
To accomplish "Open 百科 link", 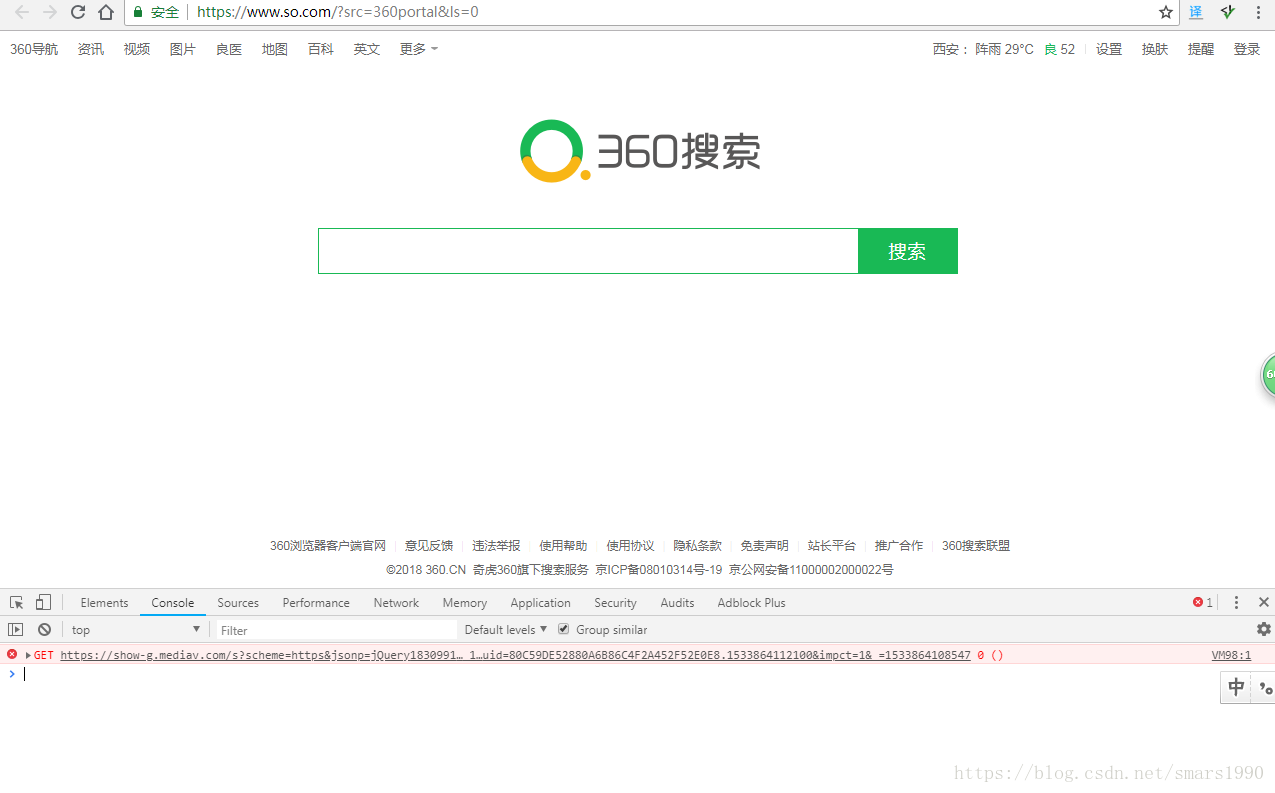I will pyautogui.click(x=321, y=49).
